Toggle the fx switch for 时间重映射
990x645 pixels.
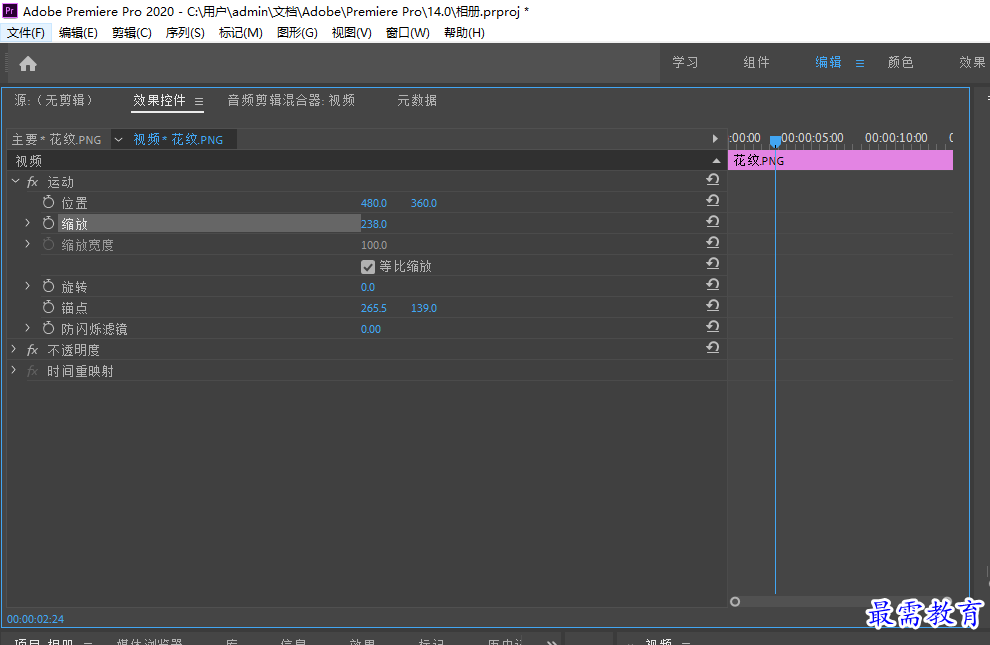(33, 371)
